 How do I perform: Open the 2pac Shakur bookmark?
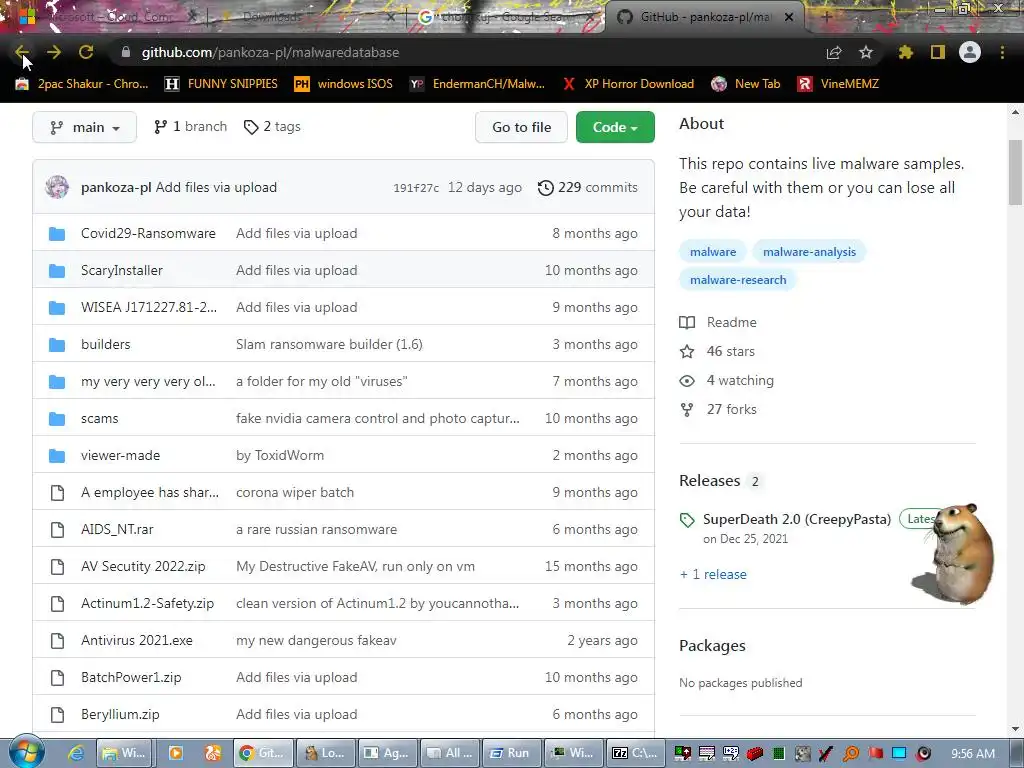tap(82, 84)
